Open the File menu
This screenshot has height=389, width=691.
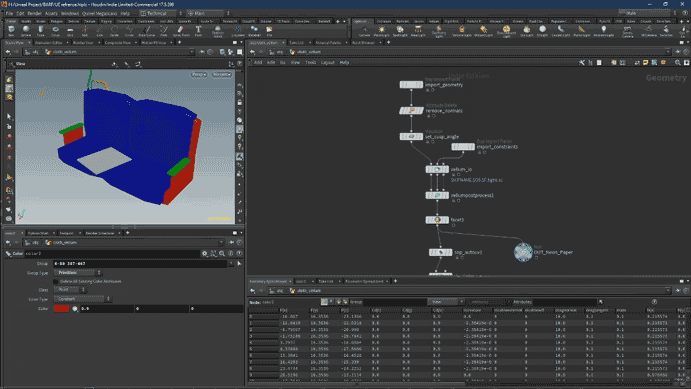point(9,13)
